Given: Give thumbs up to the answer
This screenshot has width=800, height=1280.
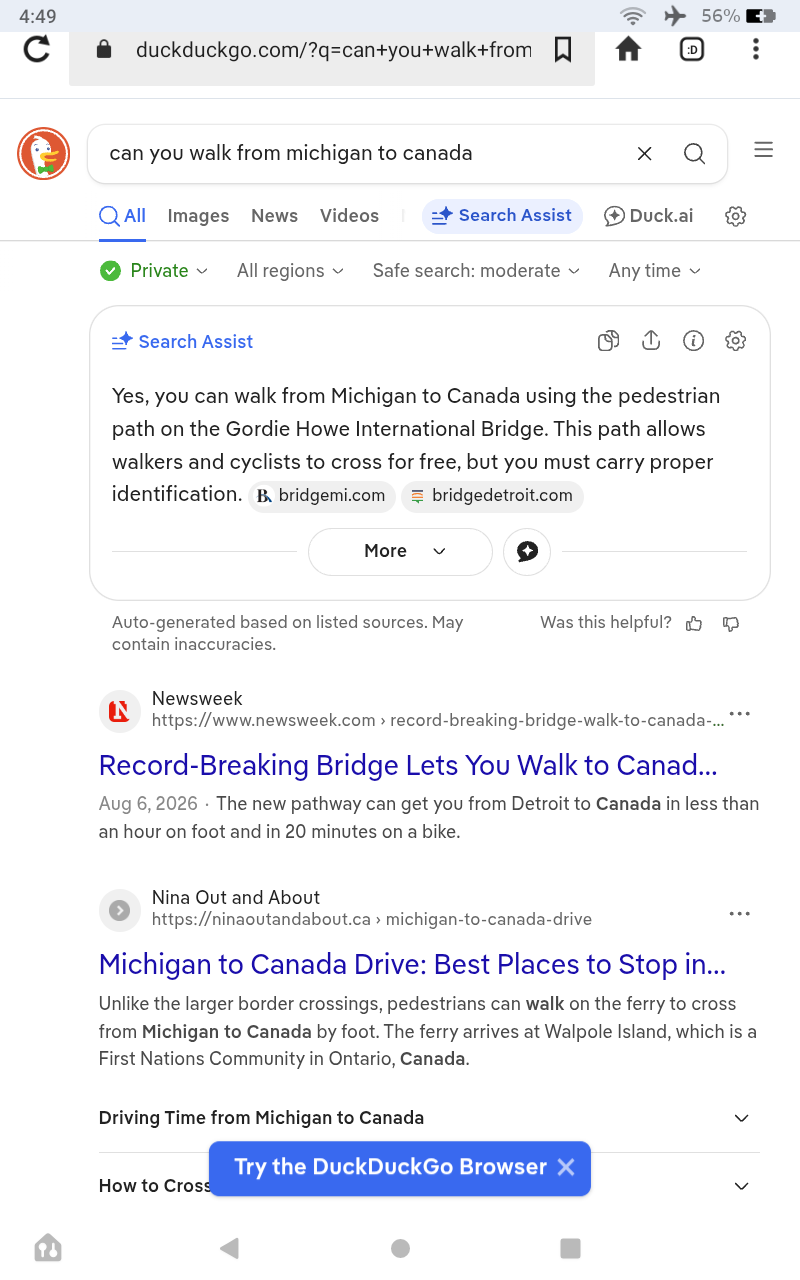Looking at the screenshot, I should pos(694,623).
